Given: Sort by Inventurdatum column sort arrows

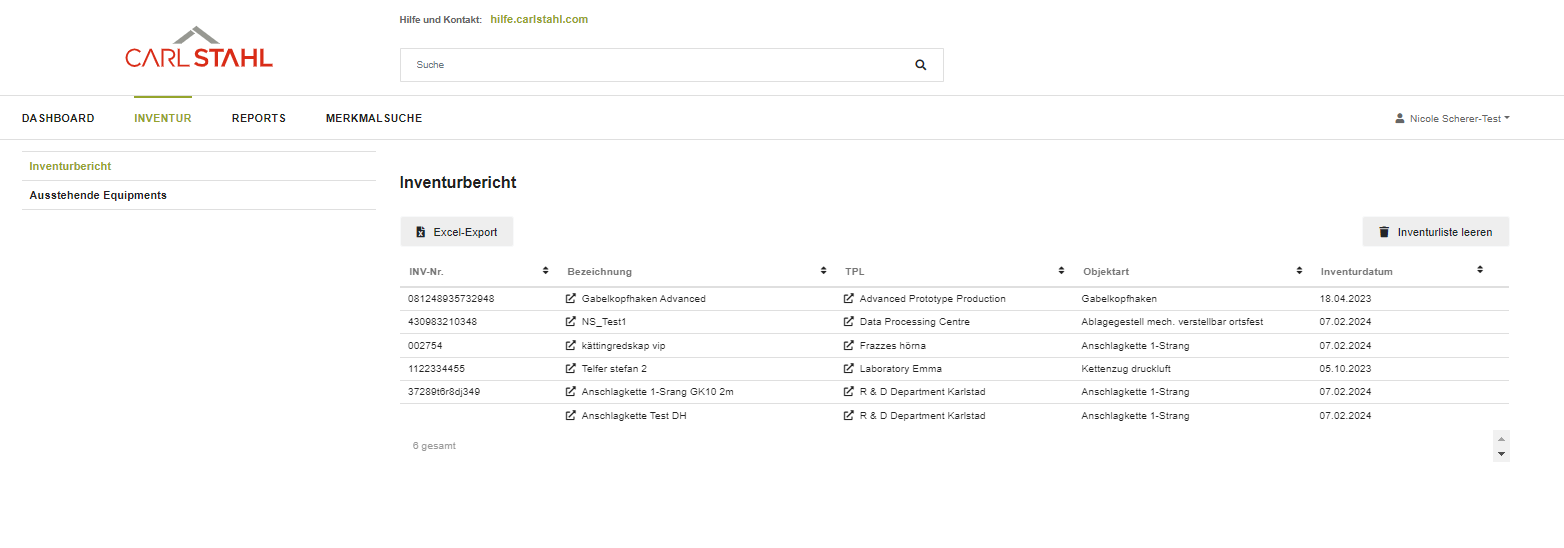Looking at the screenshot, I should click(x=1480, y=270).
